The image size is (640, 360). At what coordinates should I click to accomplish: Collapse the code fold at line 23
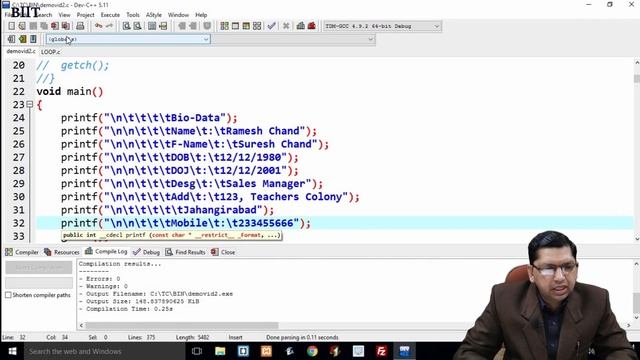click(30, 104)
